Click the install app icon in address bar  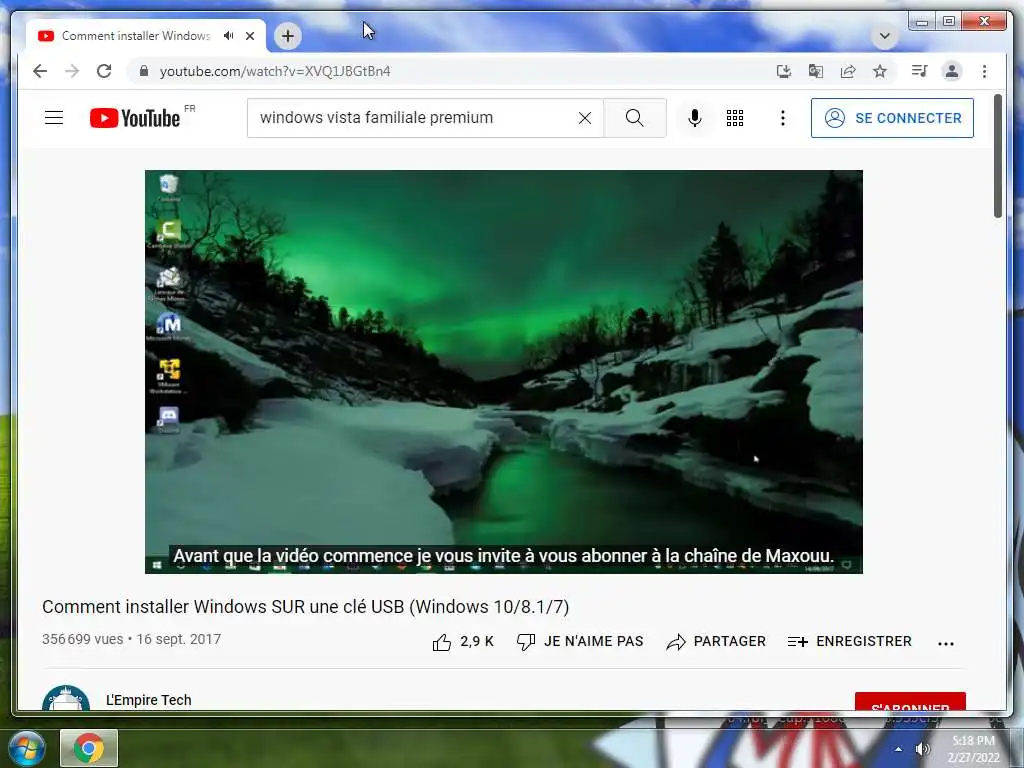(784, 71)
